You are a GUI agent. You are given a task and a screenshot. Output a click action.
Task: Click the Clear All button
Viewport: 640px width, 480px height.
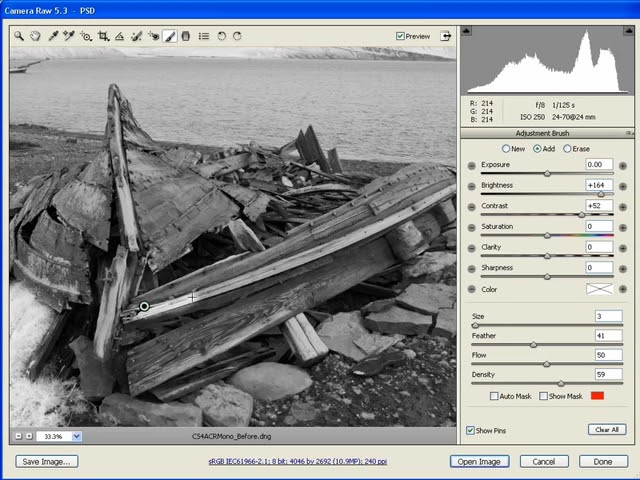click(607, 429)
